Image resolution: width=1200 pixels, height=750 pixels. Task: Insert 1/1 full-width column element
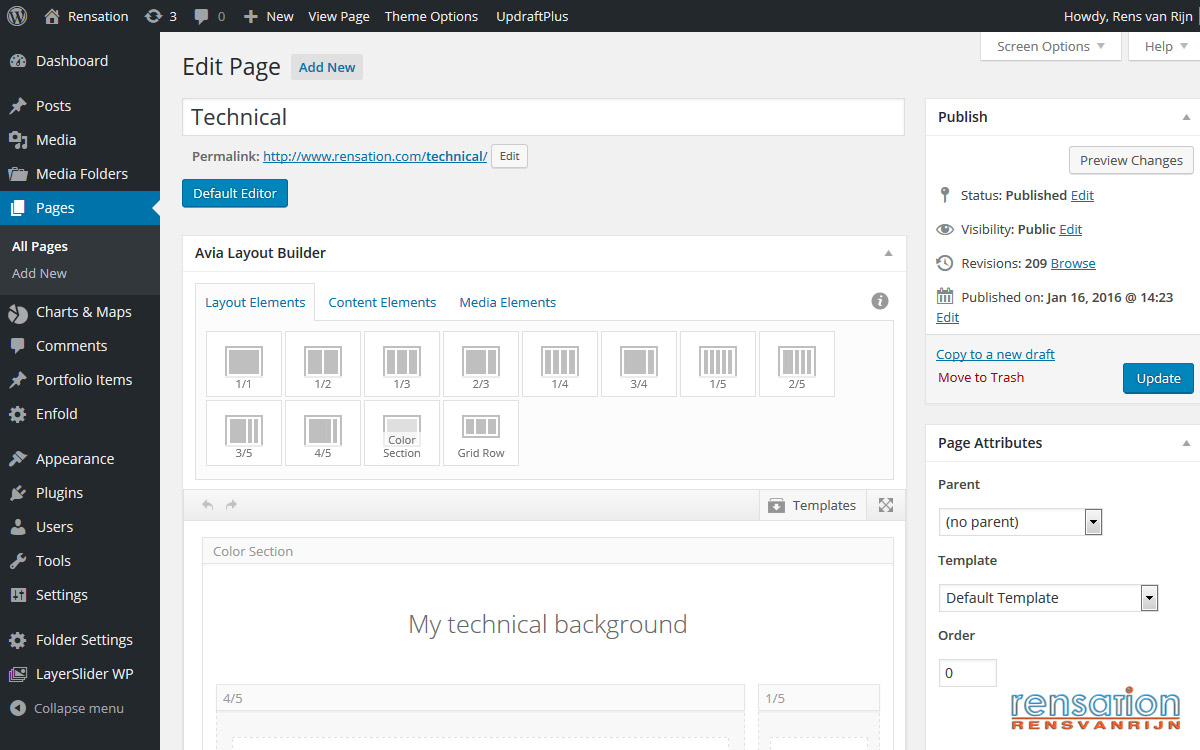(x=244, y=364)
